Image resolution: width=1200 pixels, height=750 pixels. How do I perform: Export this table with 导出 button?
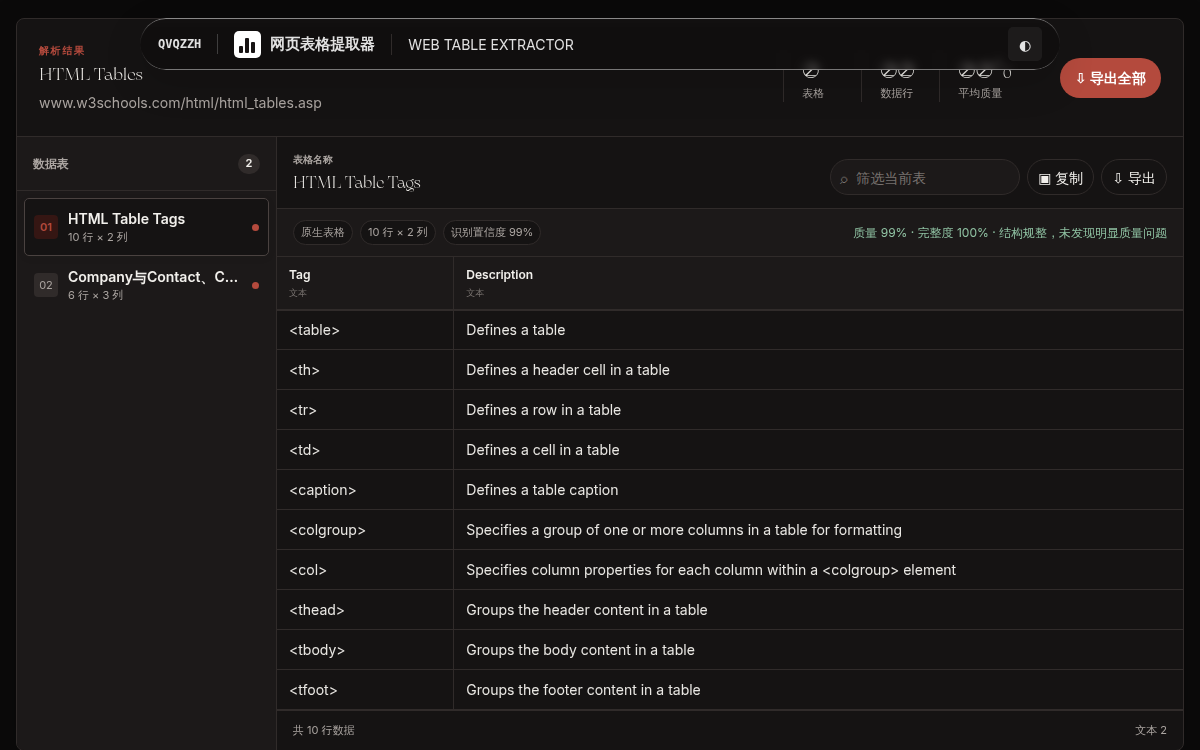(1134, 177)
